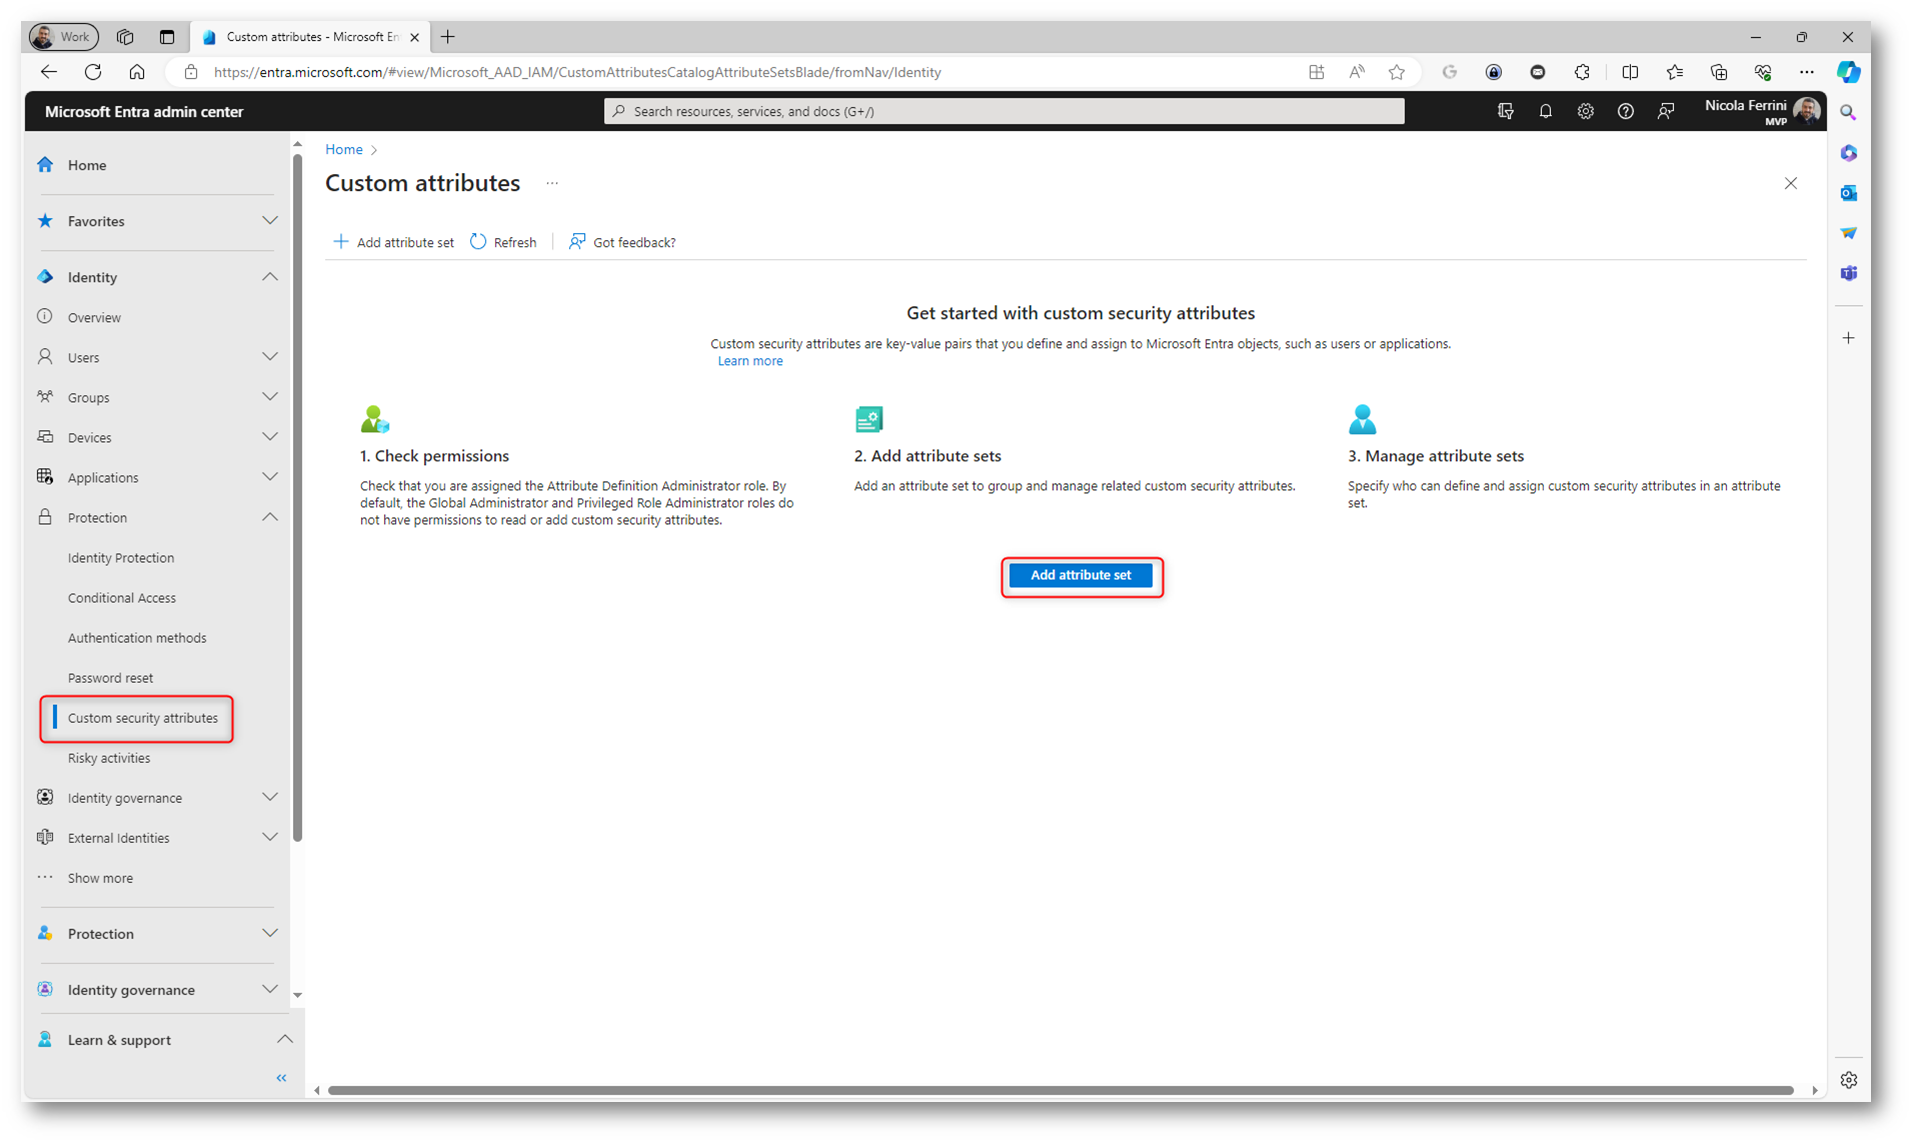Click the blue Add attribute set button

pyautogui.click(x=1080, y=575)
